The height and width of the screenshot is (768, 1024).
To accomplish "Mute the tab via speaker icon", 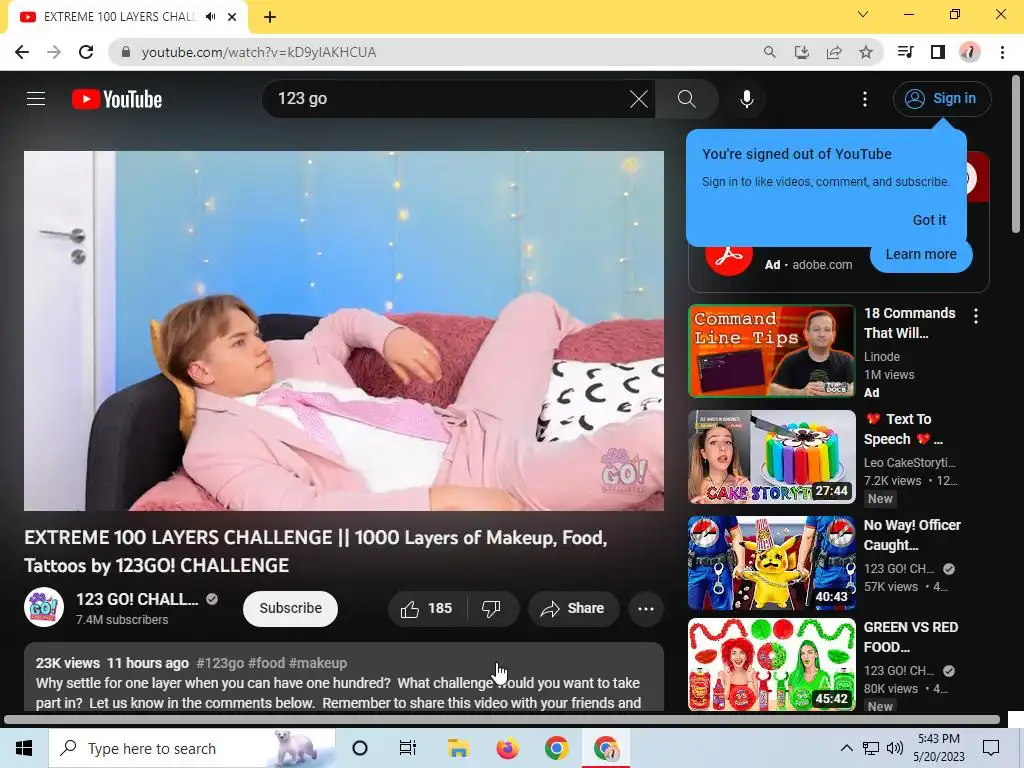I will tap(210, 17).
